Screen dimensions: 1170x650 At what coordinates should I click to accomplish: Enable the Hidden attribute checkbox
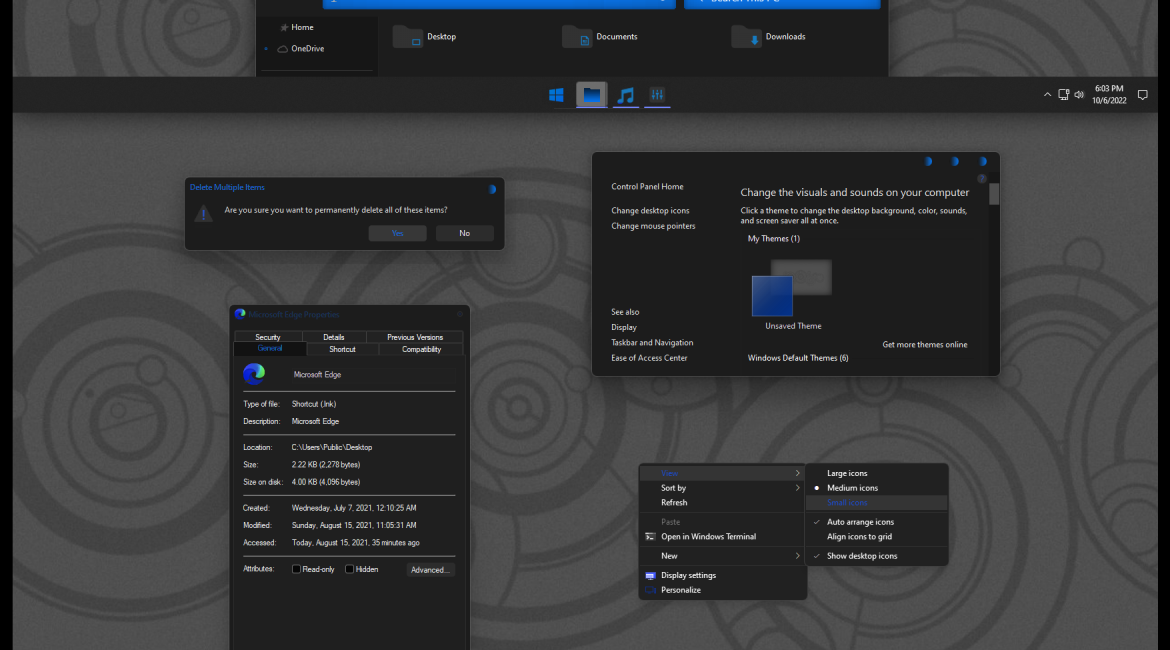click(350, 569)
